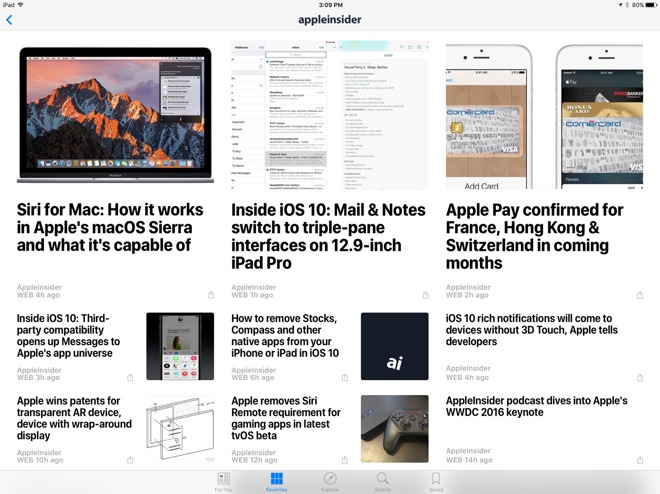The height and width of the screenshot is (494, 660).
Task: Read 'Inside iOS 10: Mail & Notes' headline
Action: coord(328,236)
